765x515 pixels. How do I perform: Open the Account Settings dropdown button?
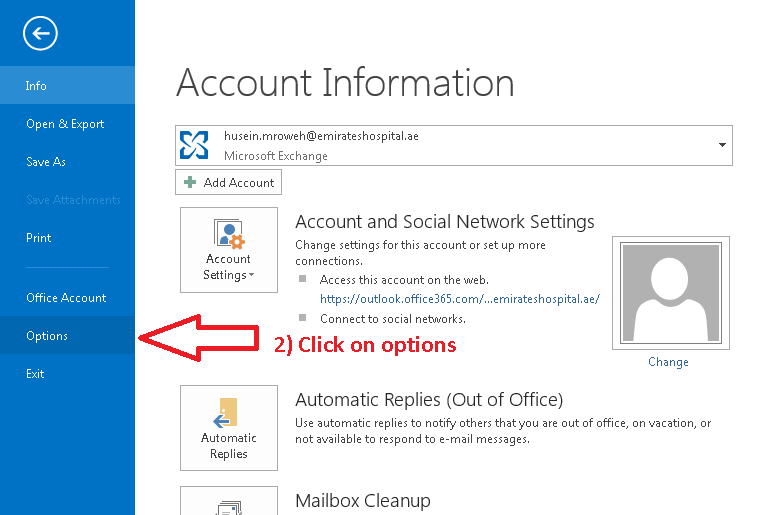coord(229,250)
